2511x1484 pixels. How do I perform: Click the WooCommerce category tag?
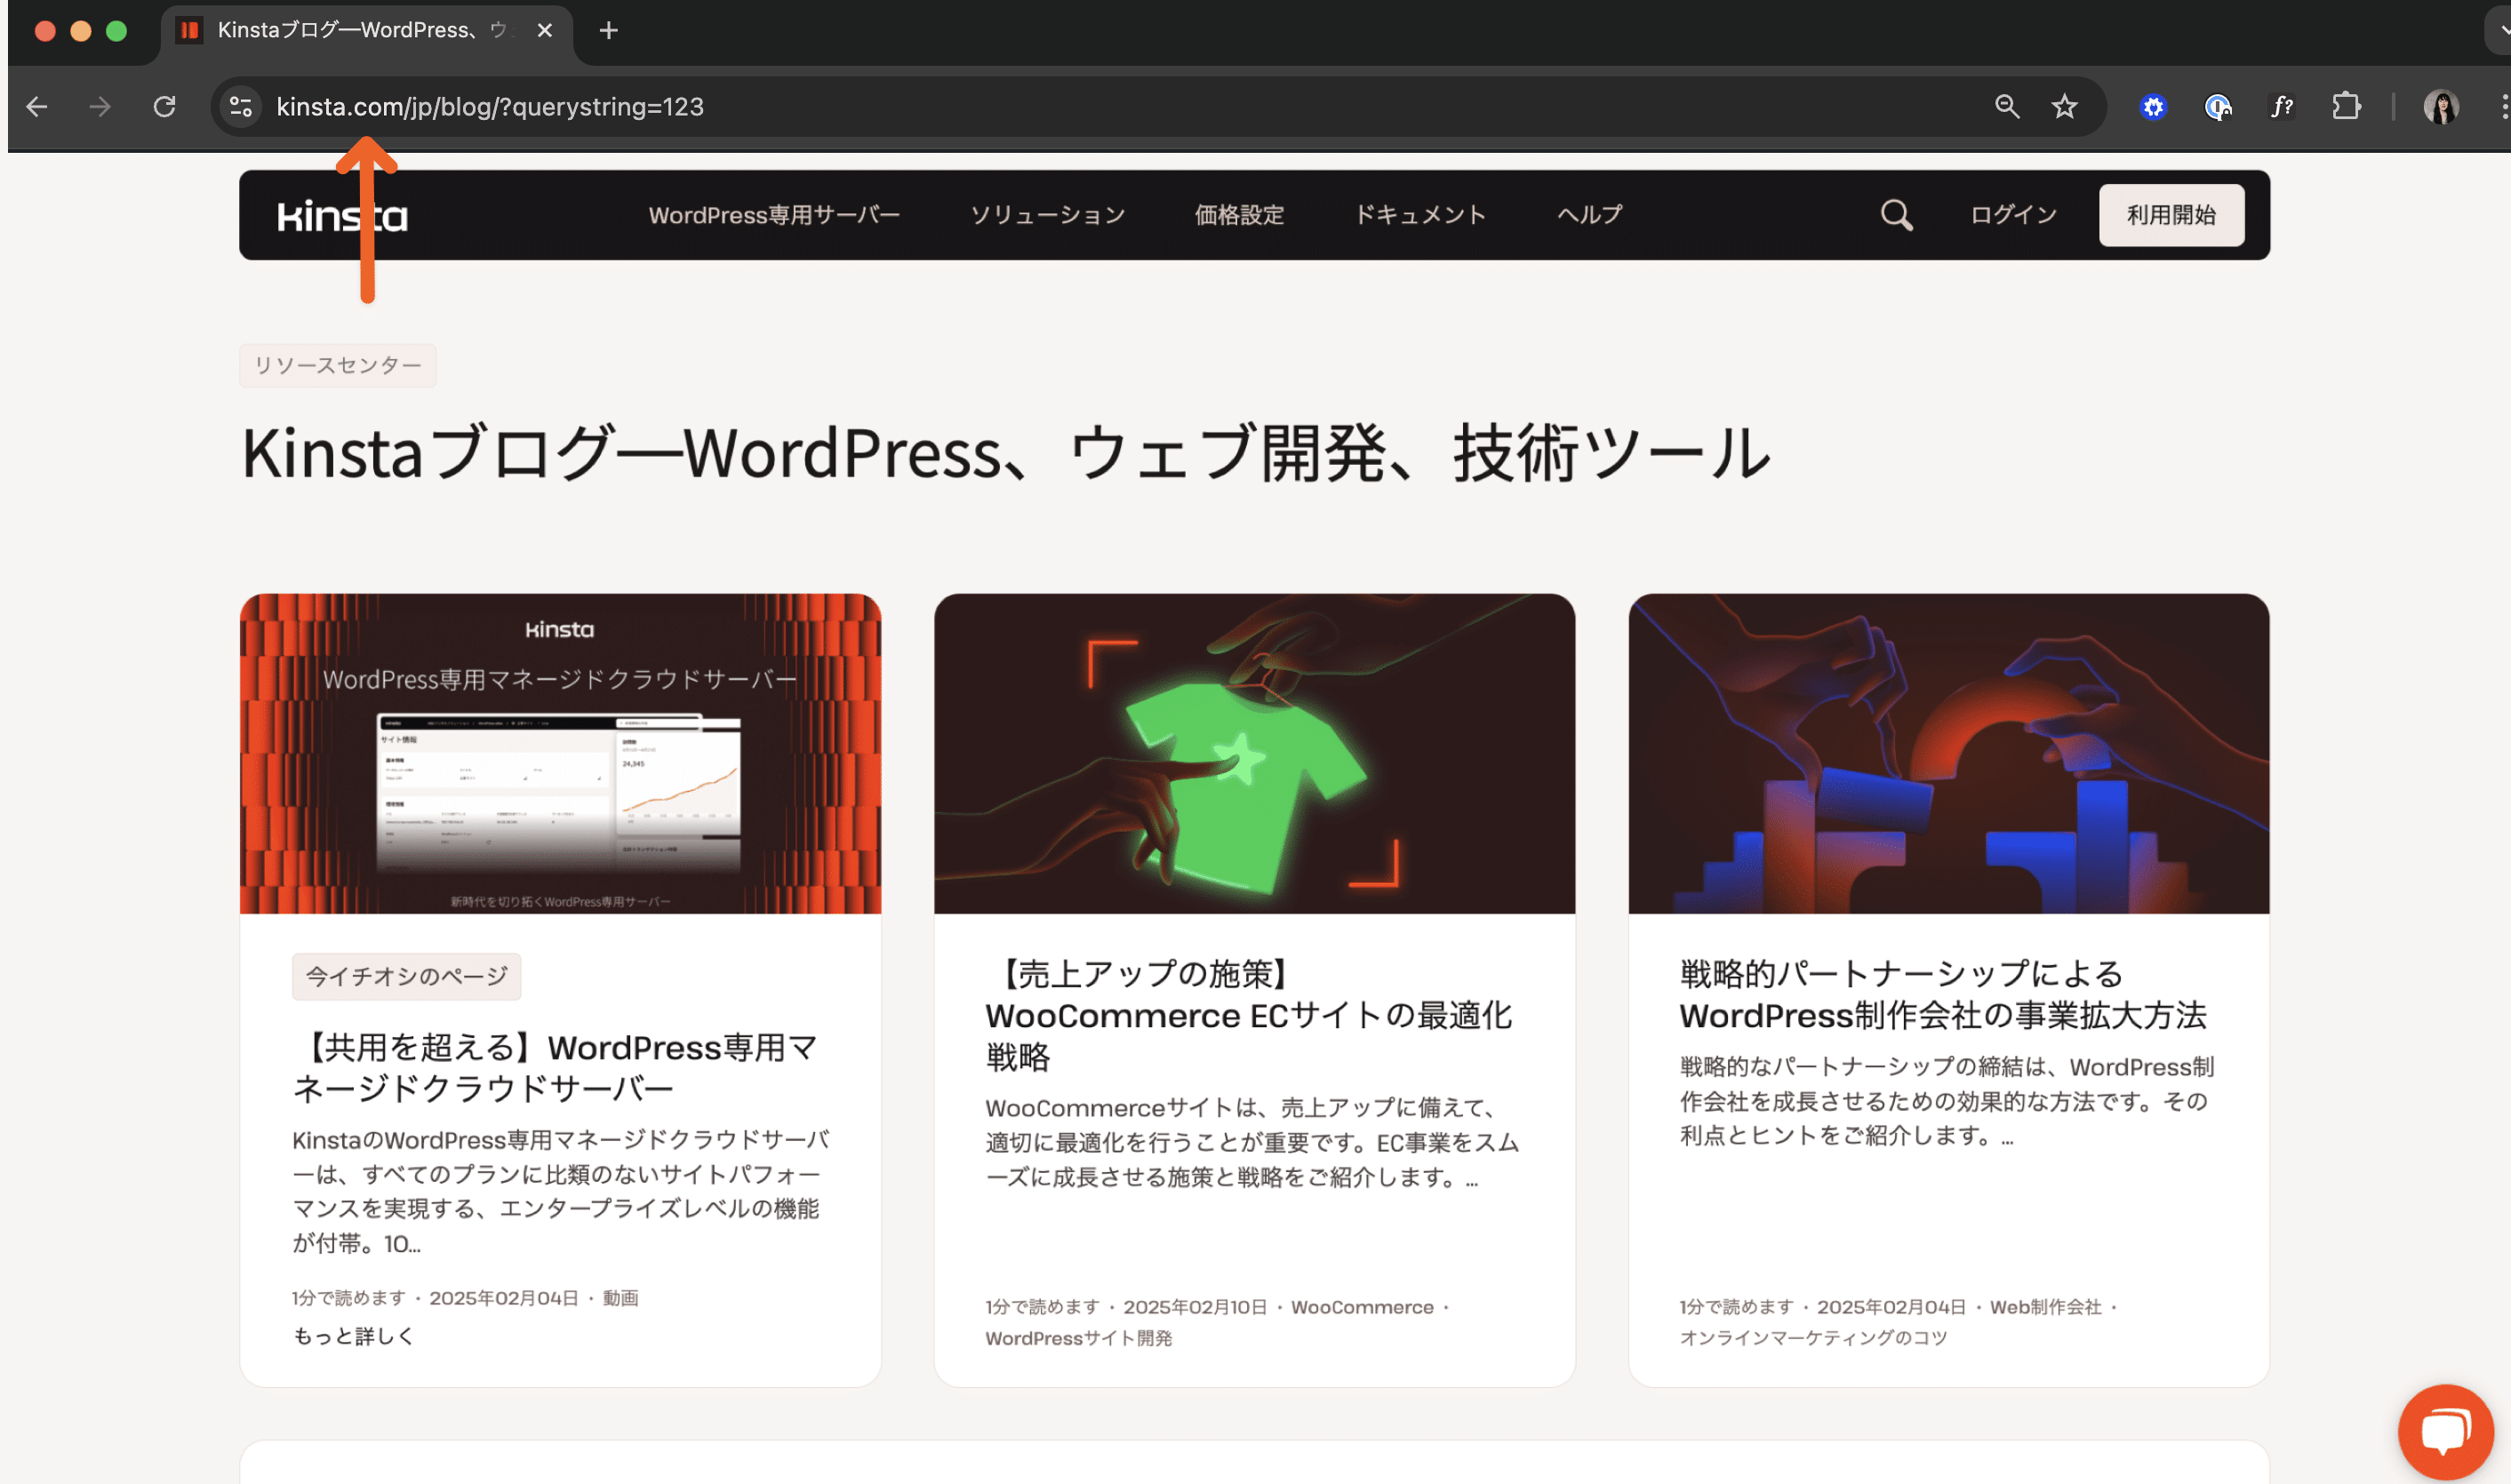[x=1361, y=1307]
